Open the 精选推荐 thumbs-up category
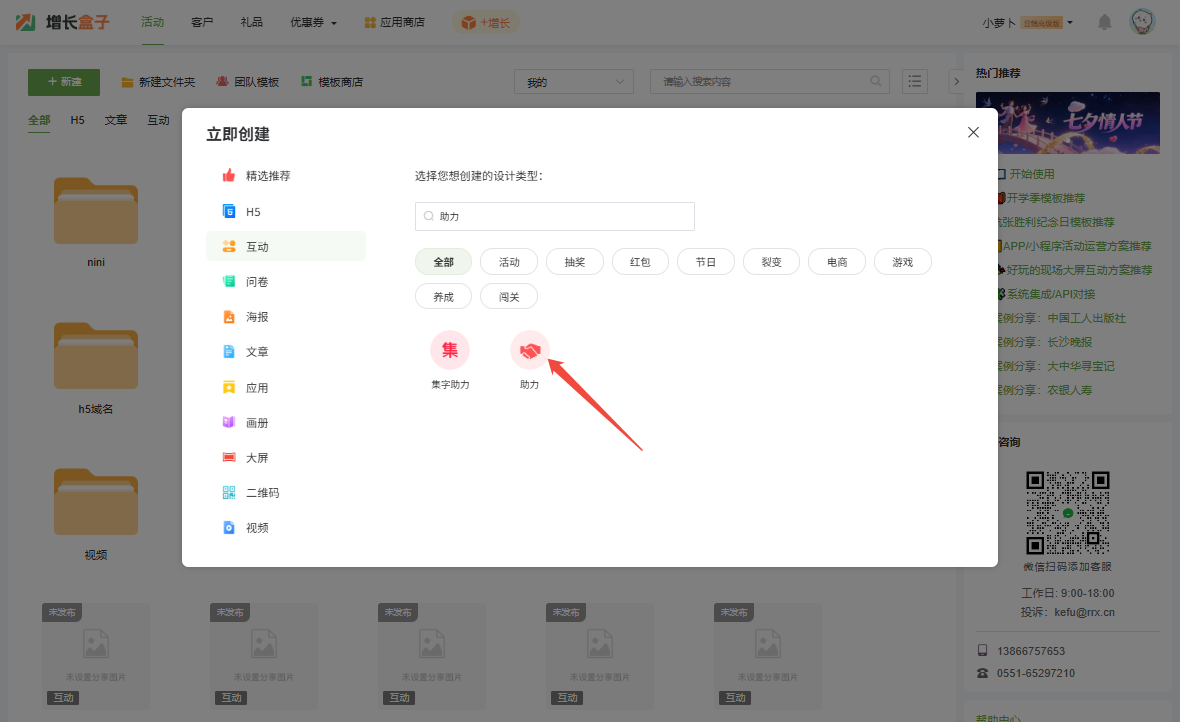 click(267, 176)
